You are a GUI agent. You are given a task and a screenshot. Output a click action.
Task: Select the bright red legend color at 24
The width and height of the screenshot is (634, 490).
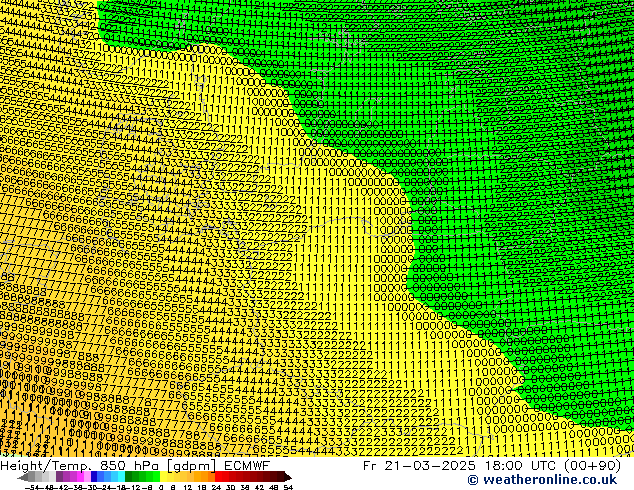(218, 476)
